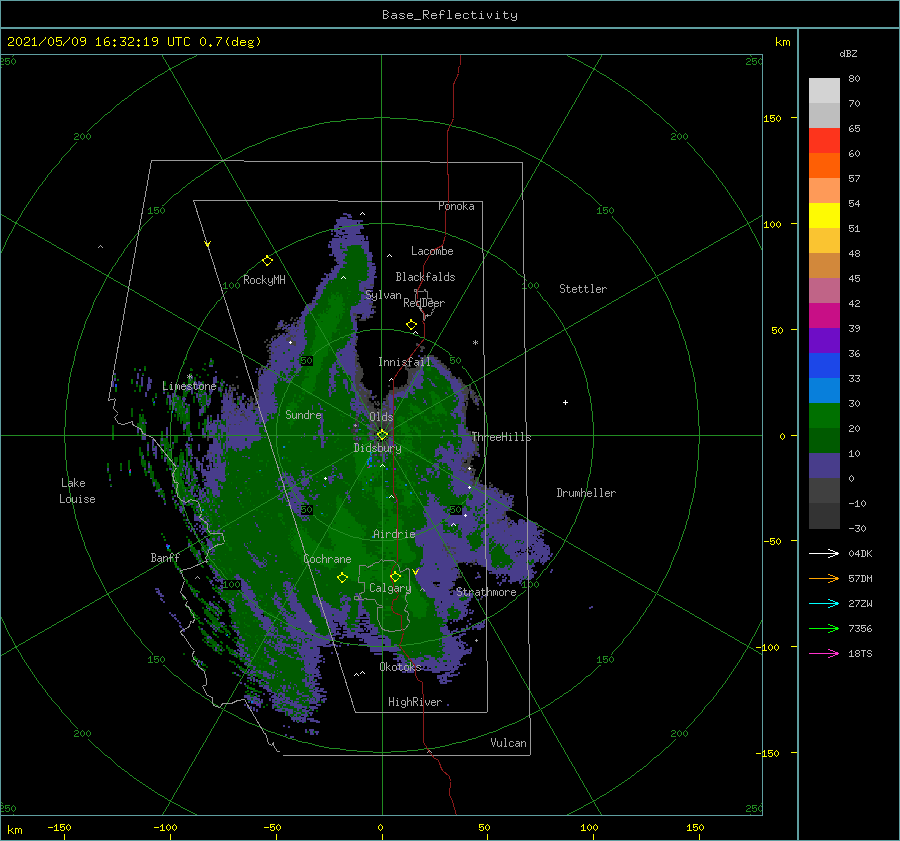Click the Calgary city label

(x=390, y=588)
